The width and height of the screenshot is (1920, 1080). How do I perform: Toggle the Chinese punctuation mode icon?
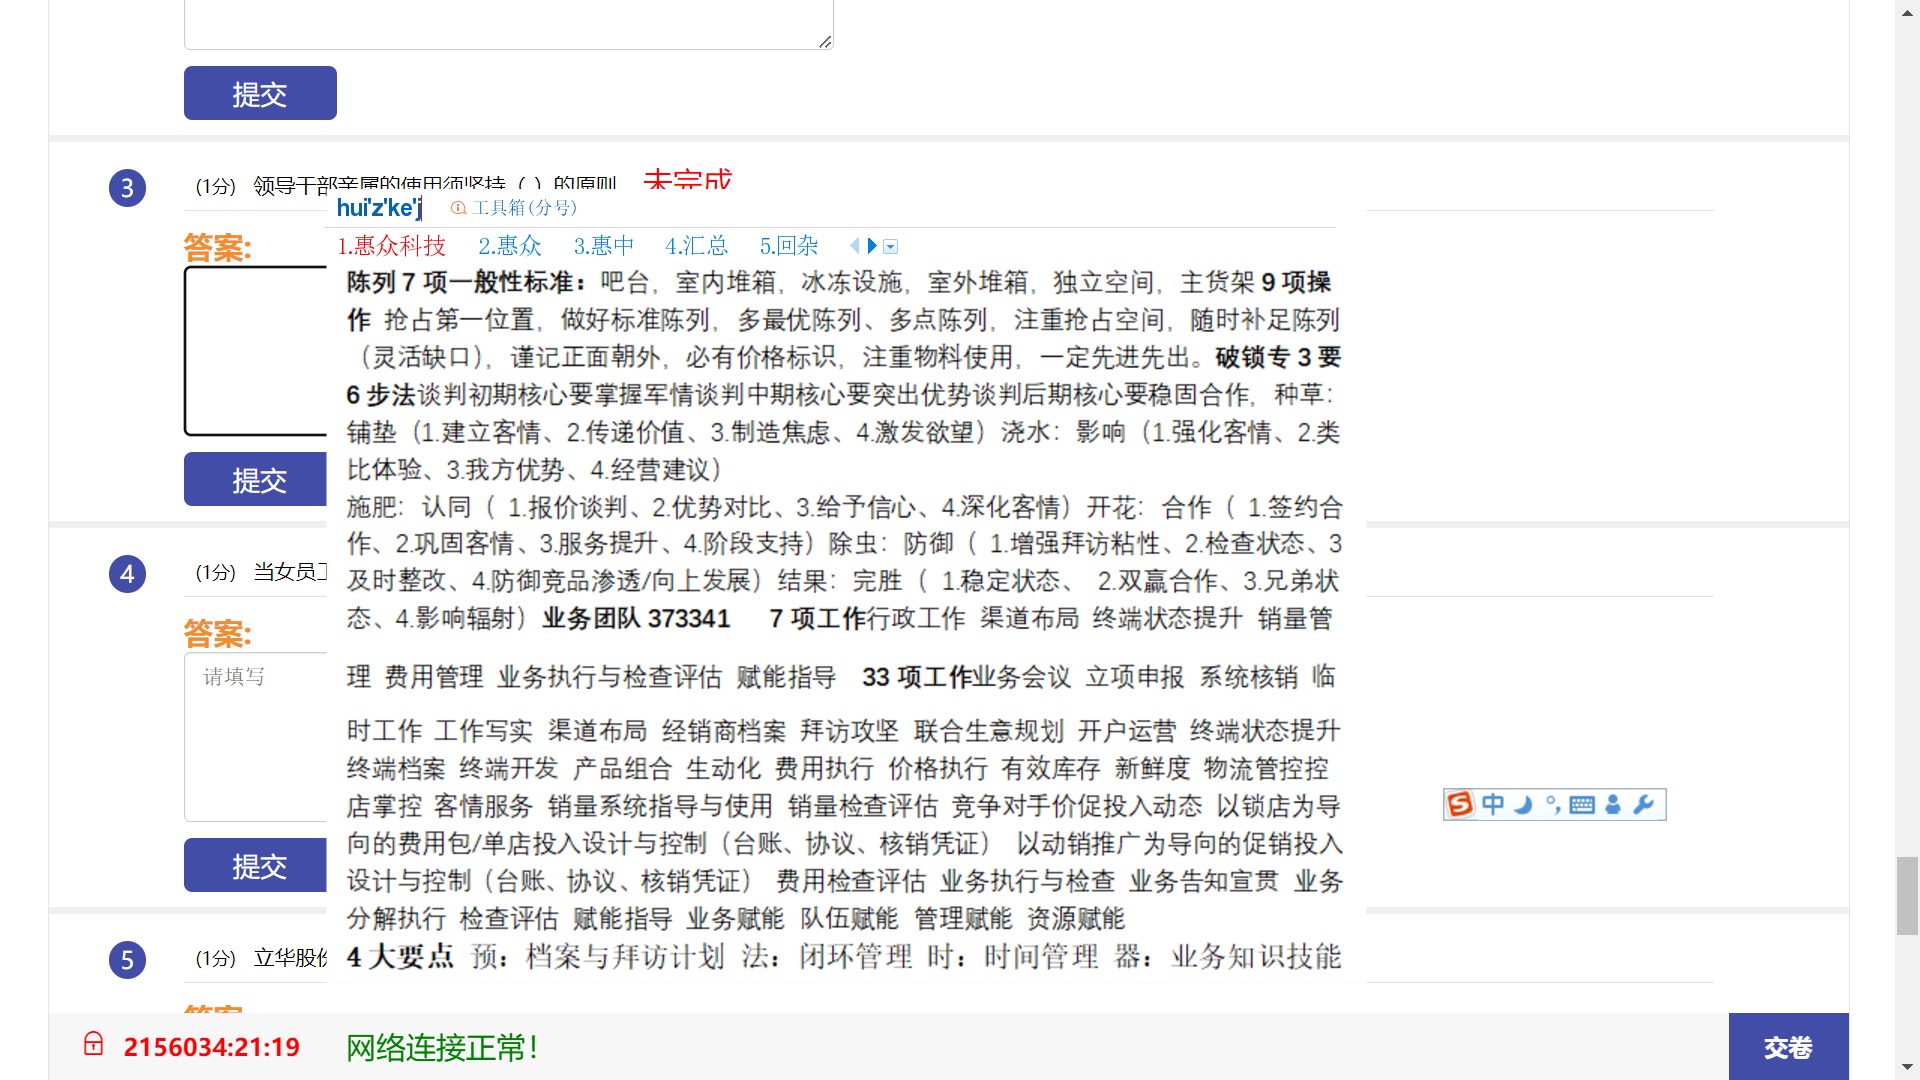pyautogui.click(x=1552, y=805)
